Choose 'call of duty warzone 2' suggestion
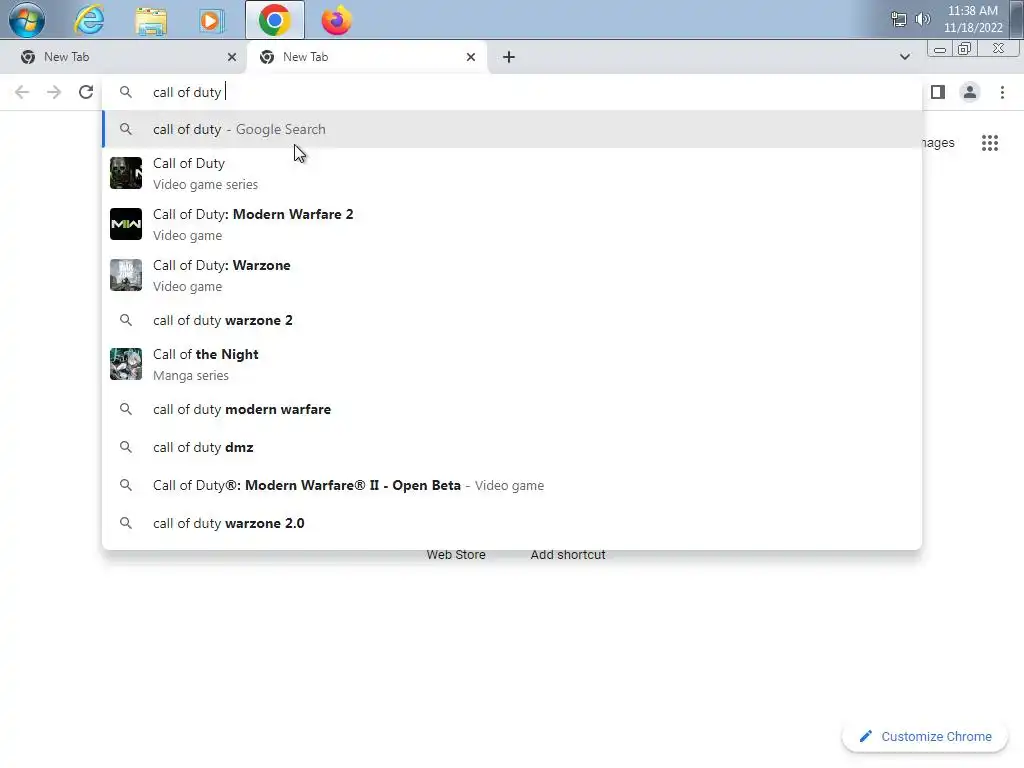 [x=512, y=320]
